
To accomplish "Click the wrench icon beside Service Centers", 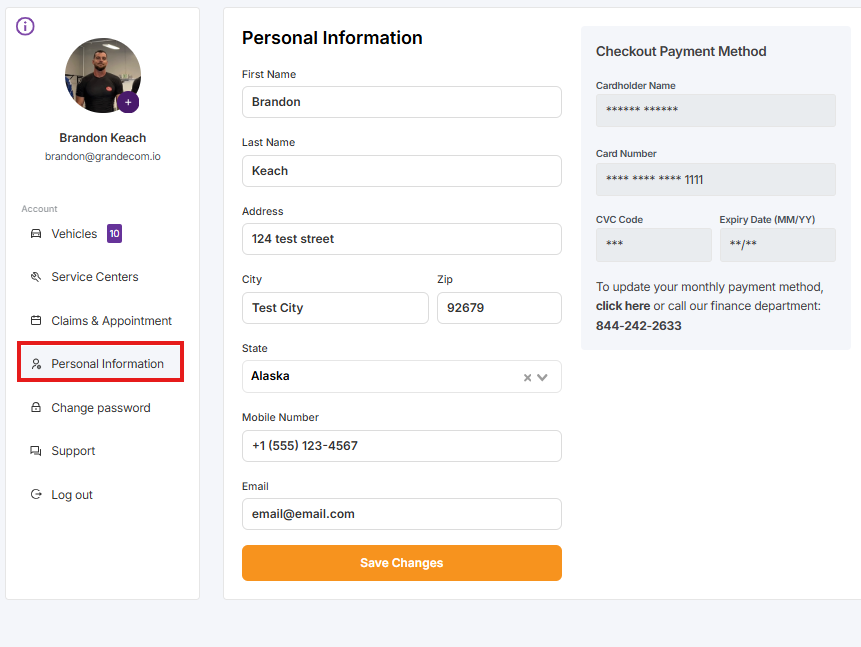I will click(36, 277).
